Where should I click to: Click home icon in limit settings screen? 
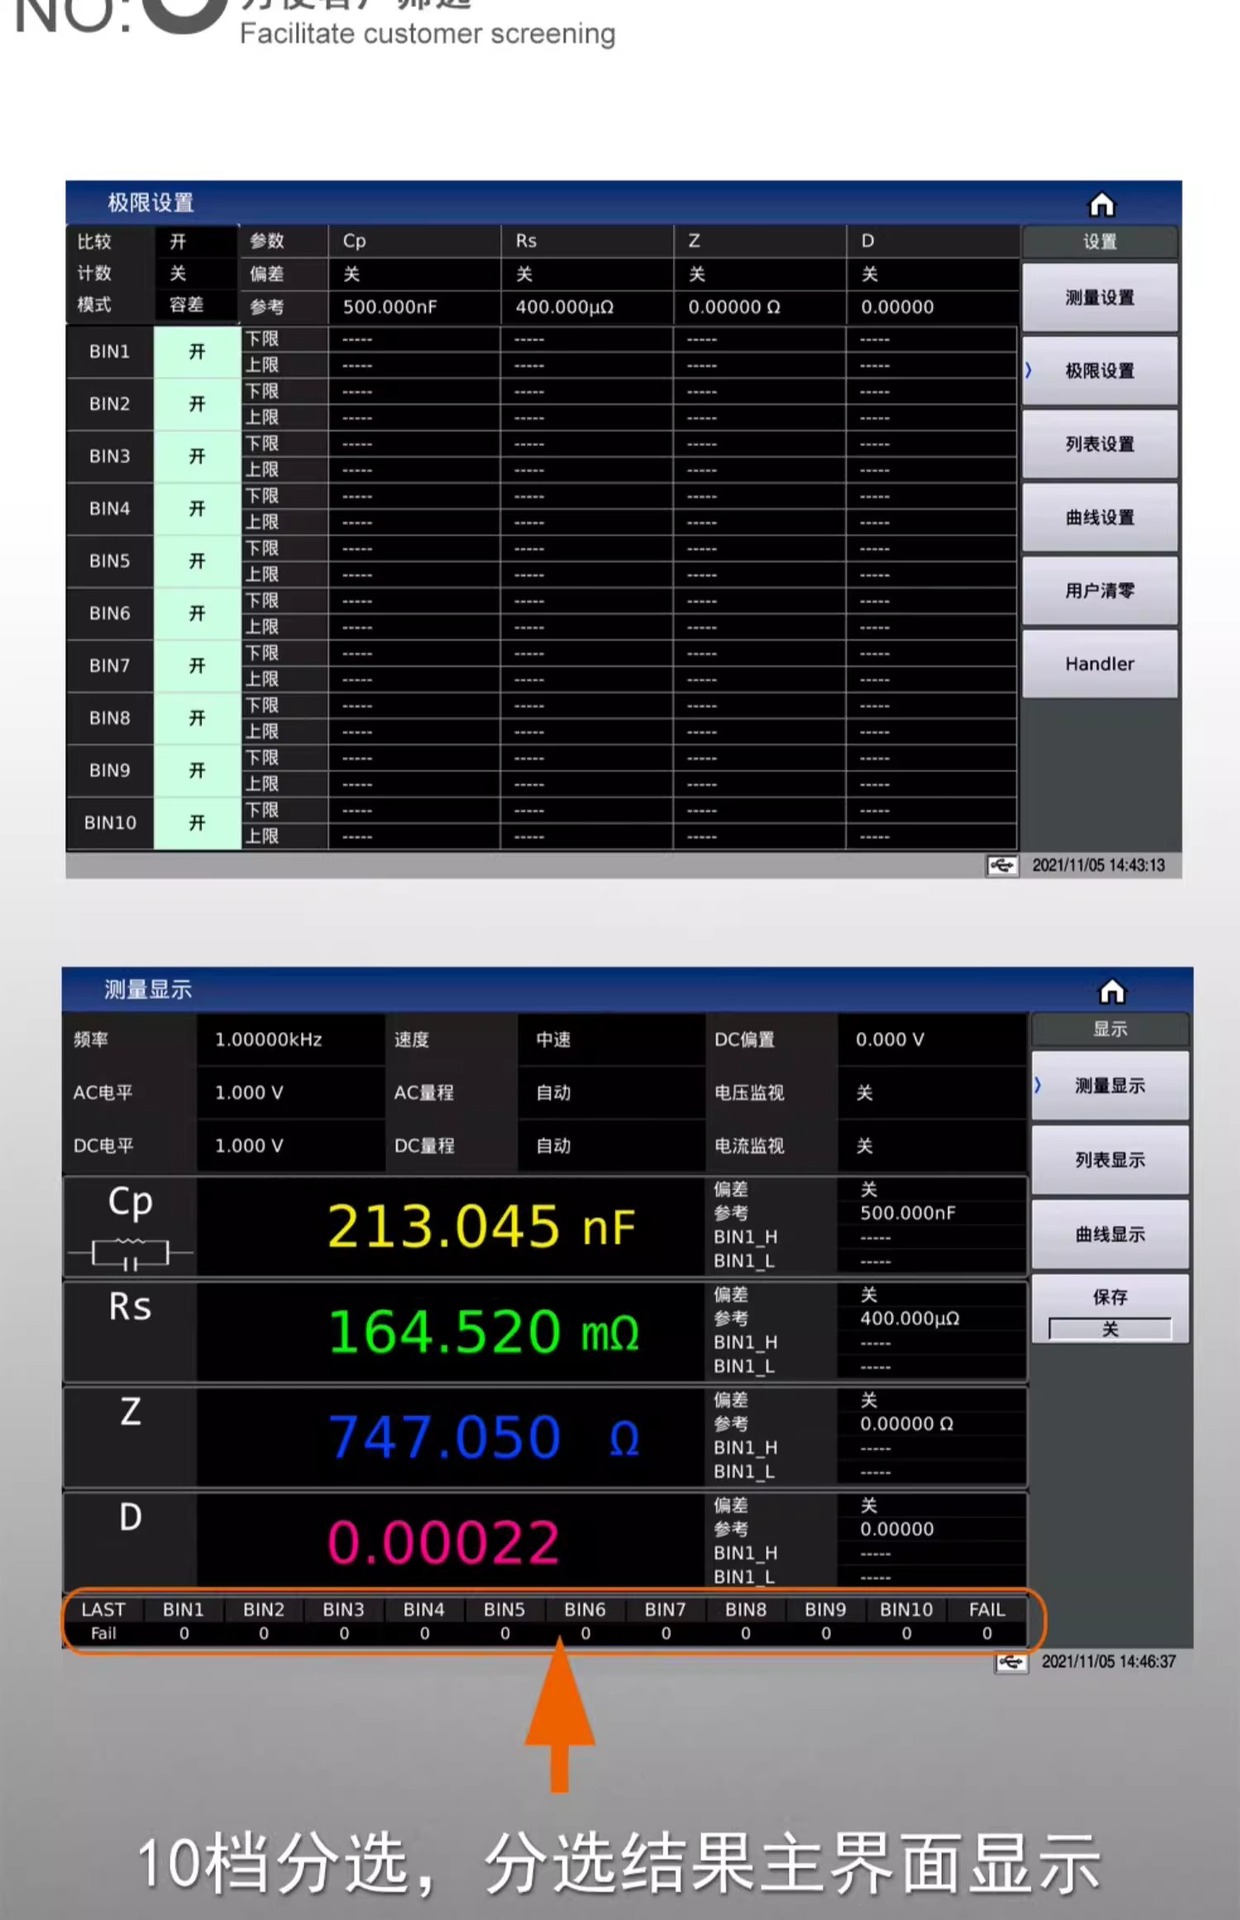[x=1101, y=204]
